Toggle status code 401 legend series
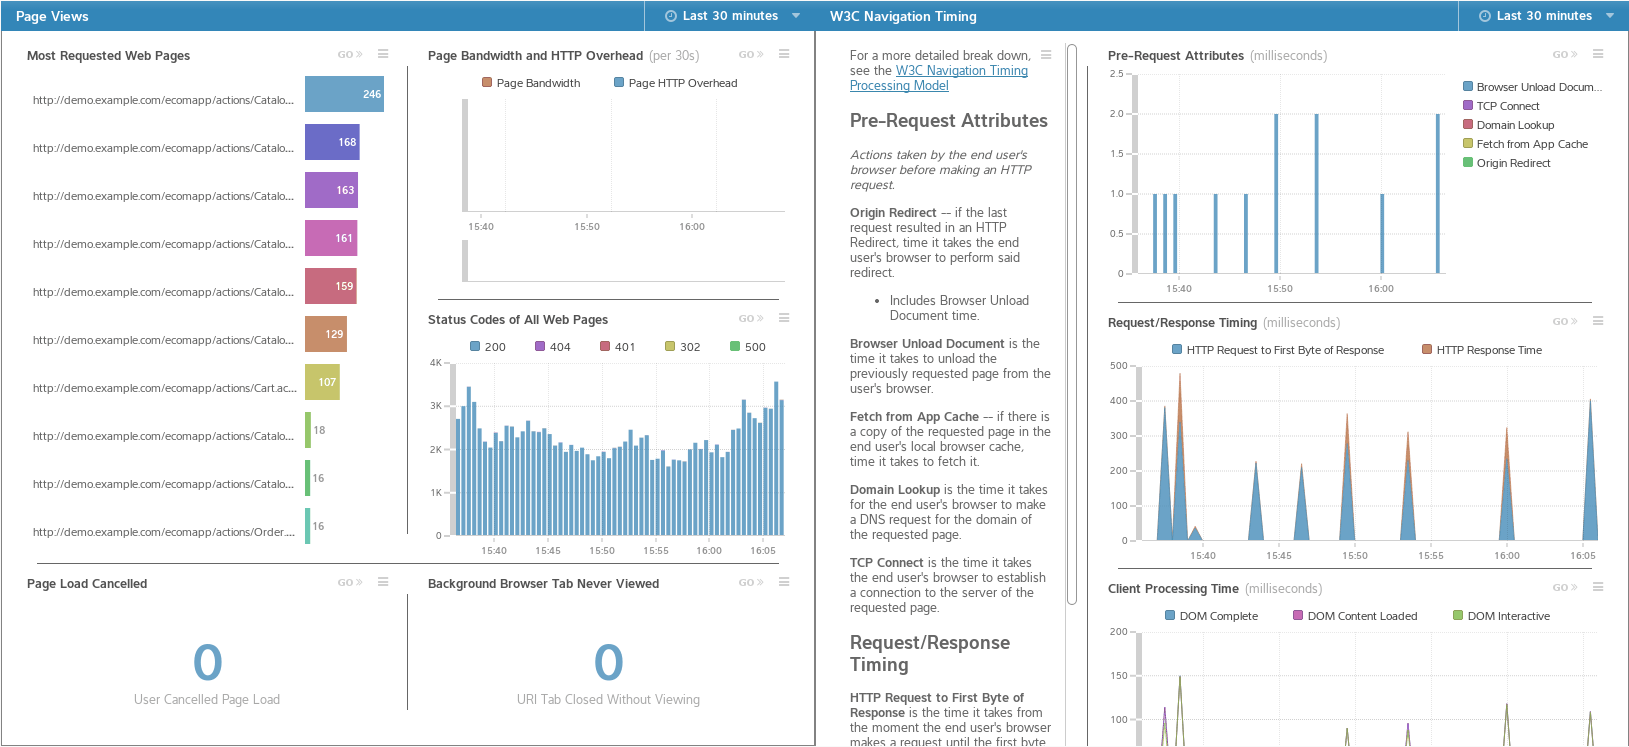 coord(618,347)
